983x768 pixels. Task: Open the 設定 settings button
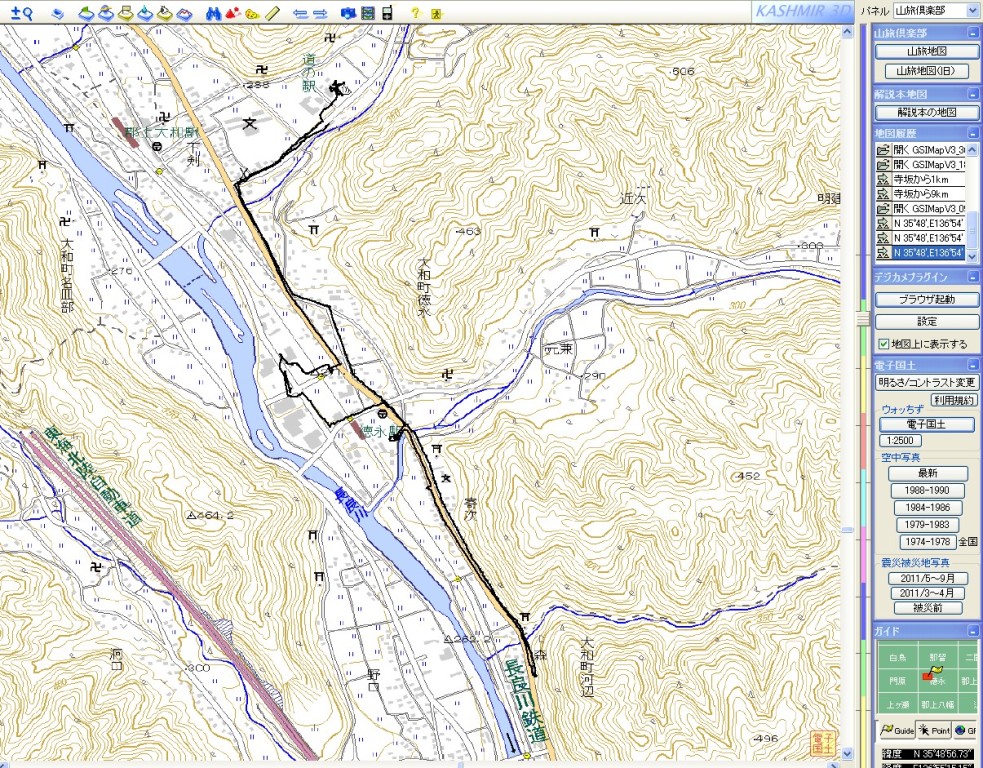click(927, 321)
